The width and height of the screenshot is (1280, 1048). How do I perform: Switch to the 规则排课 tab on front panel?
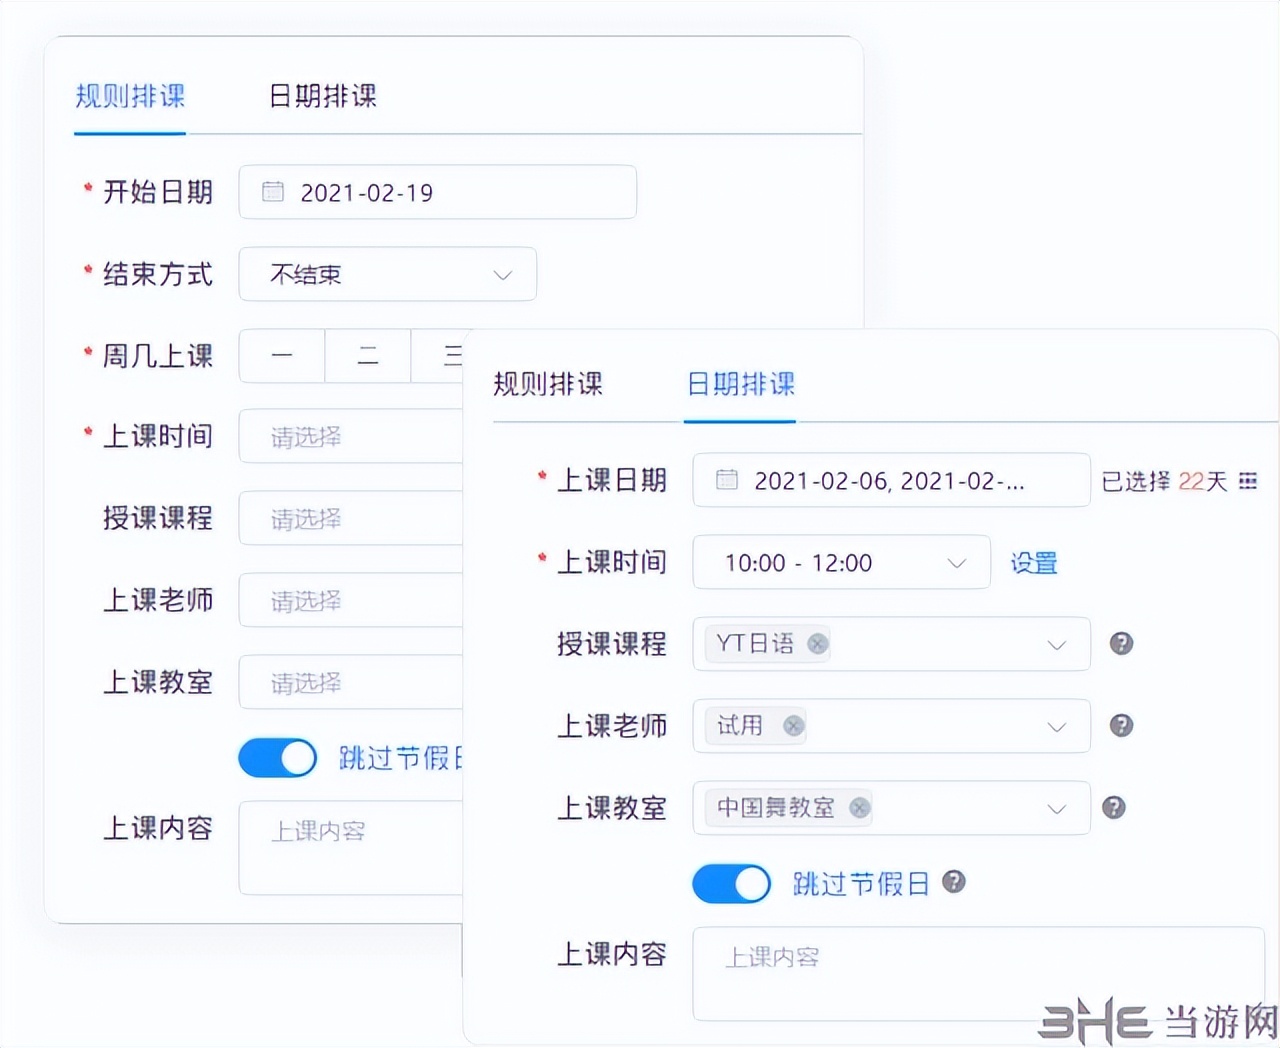tap(547, 385)
